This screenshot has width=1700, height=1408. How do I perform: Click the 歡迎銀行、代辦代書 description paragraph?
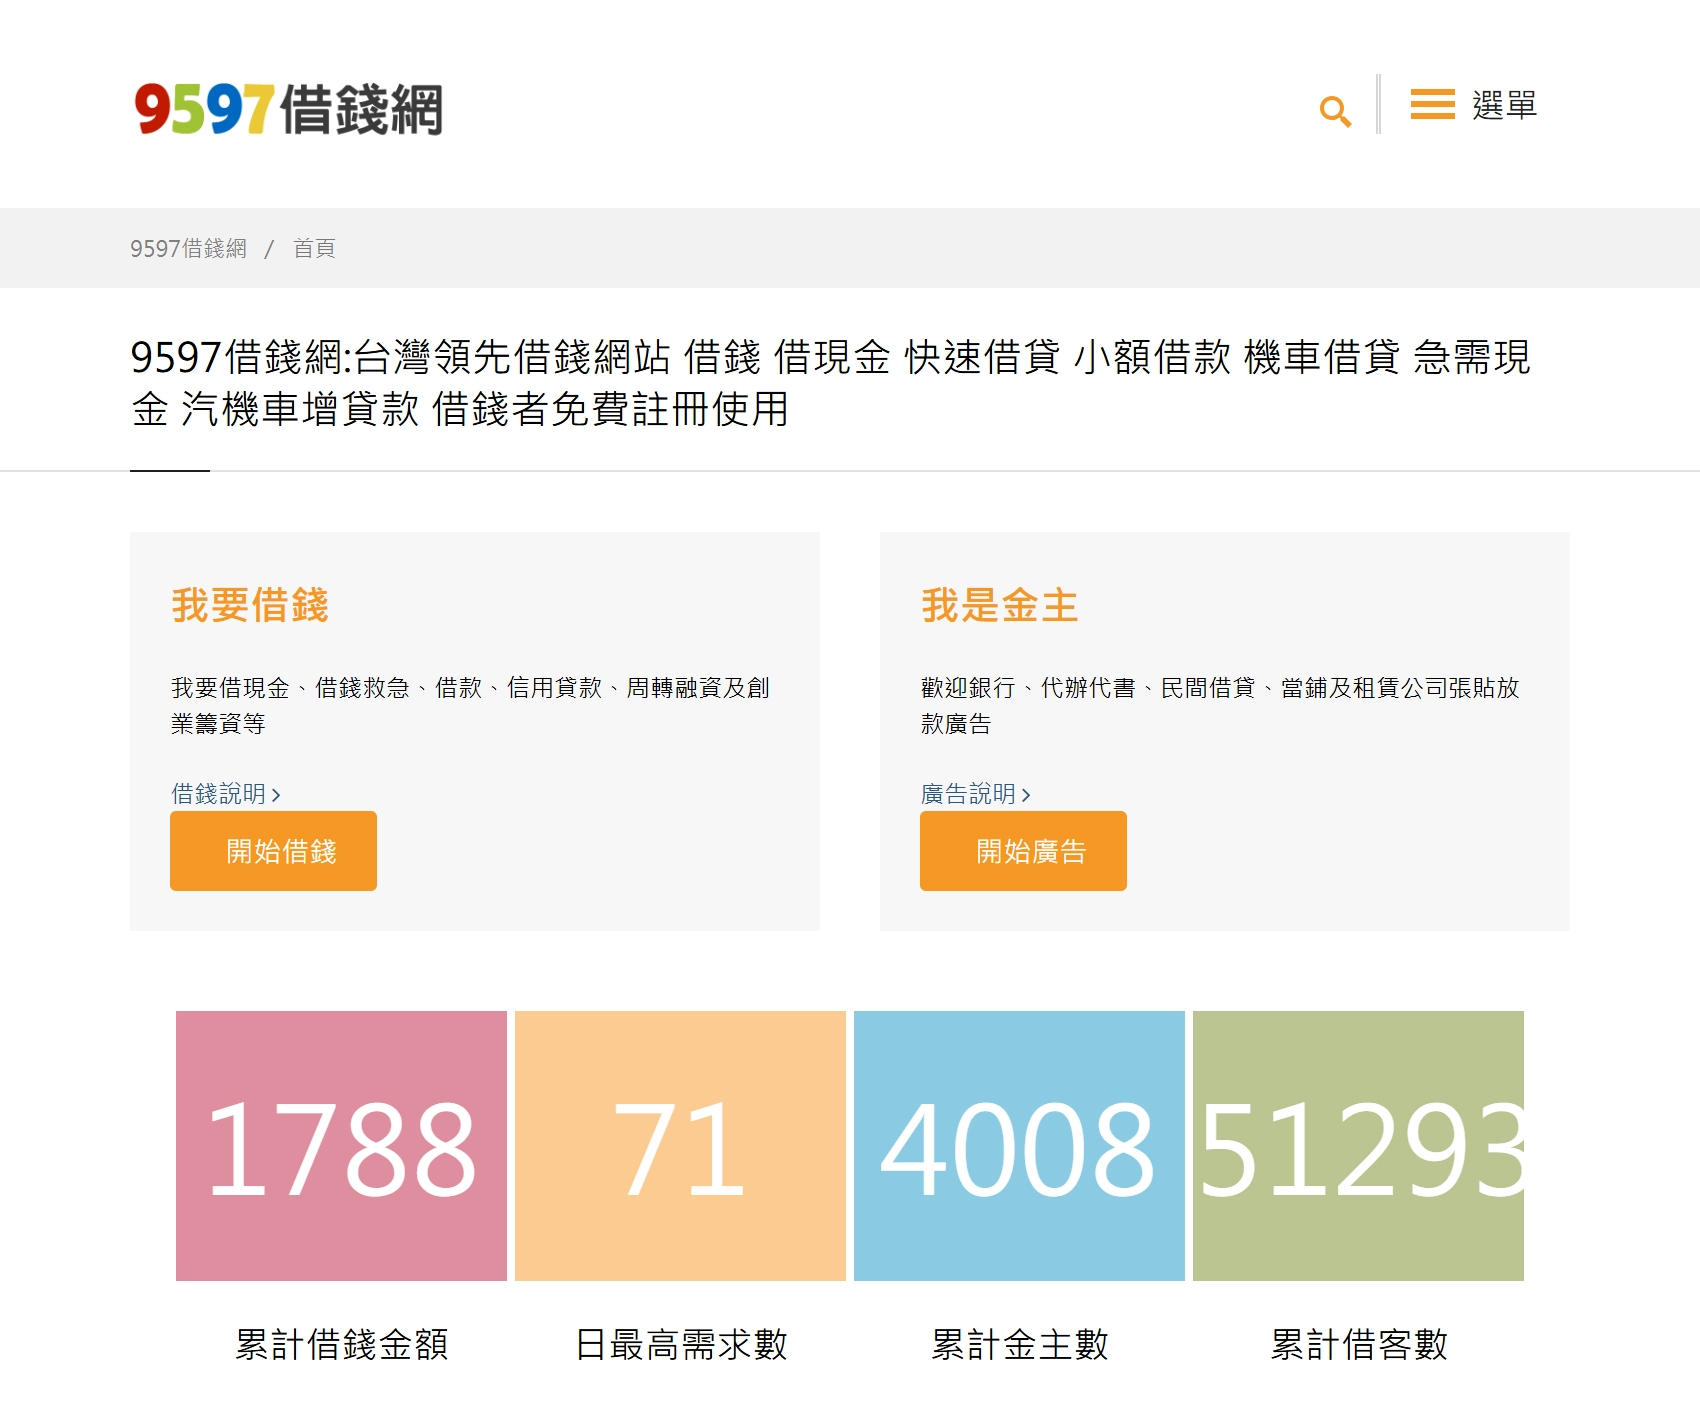click(x=1220, y=705)
